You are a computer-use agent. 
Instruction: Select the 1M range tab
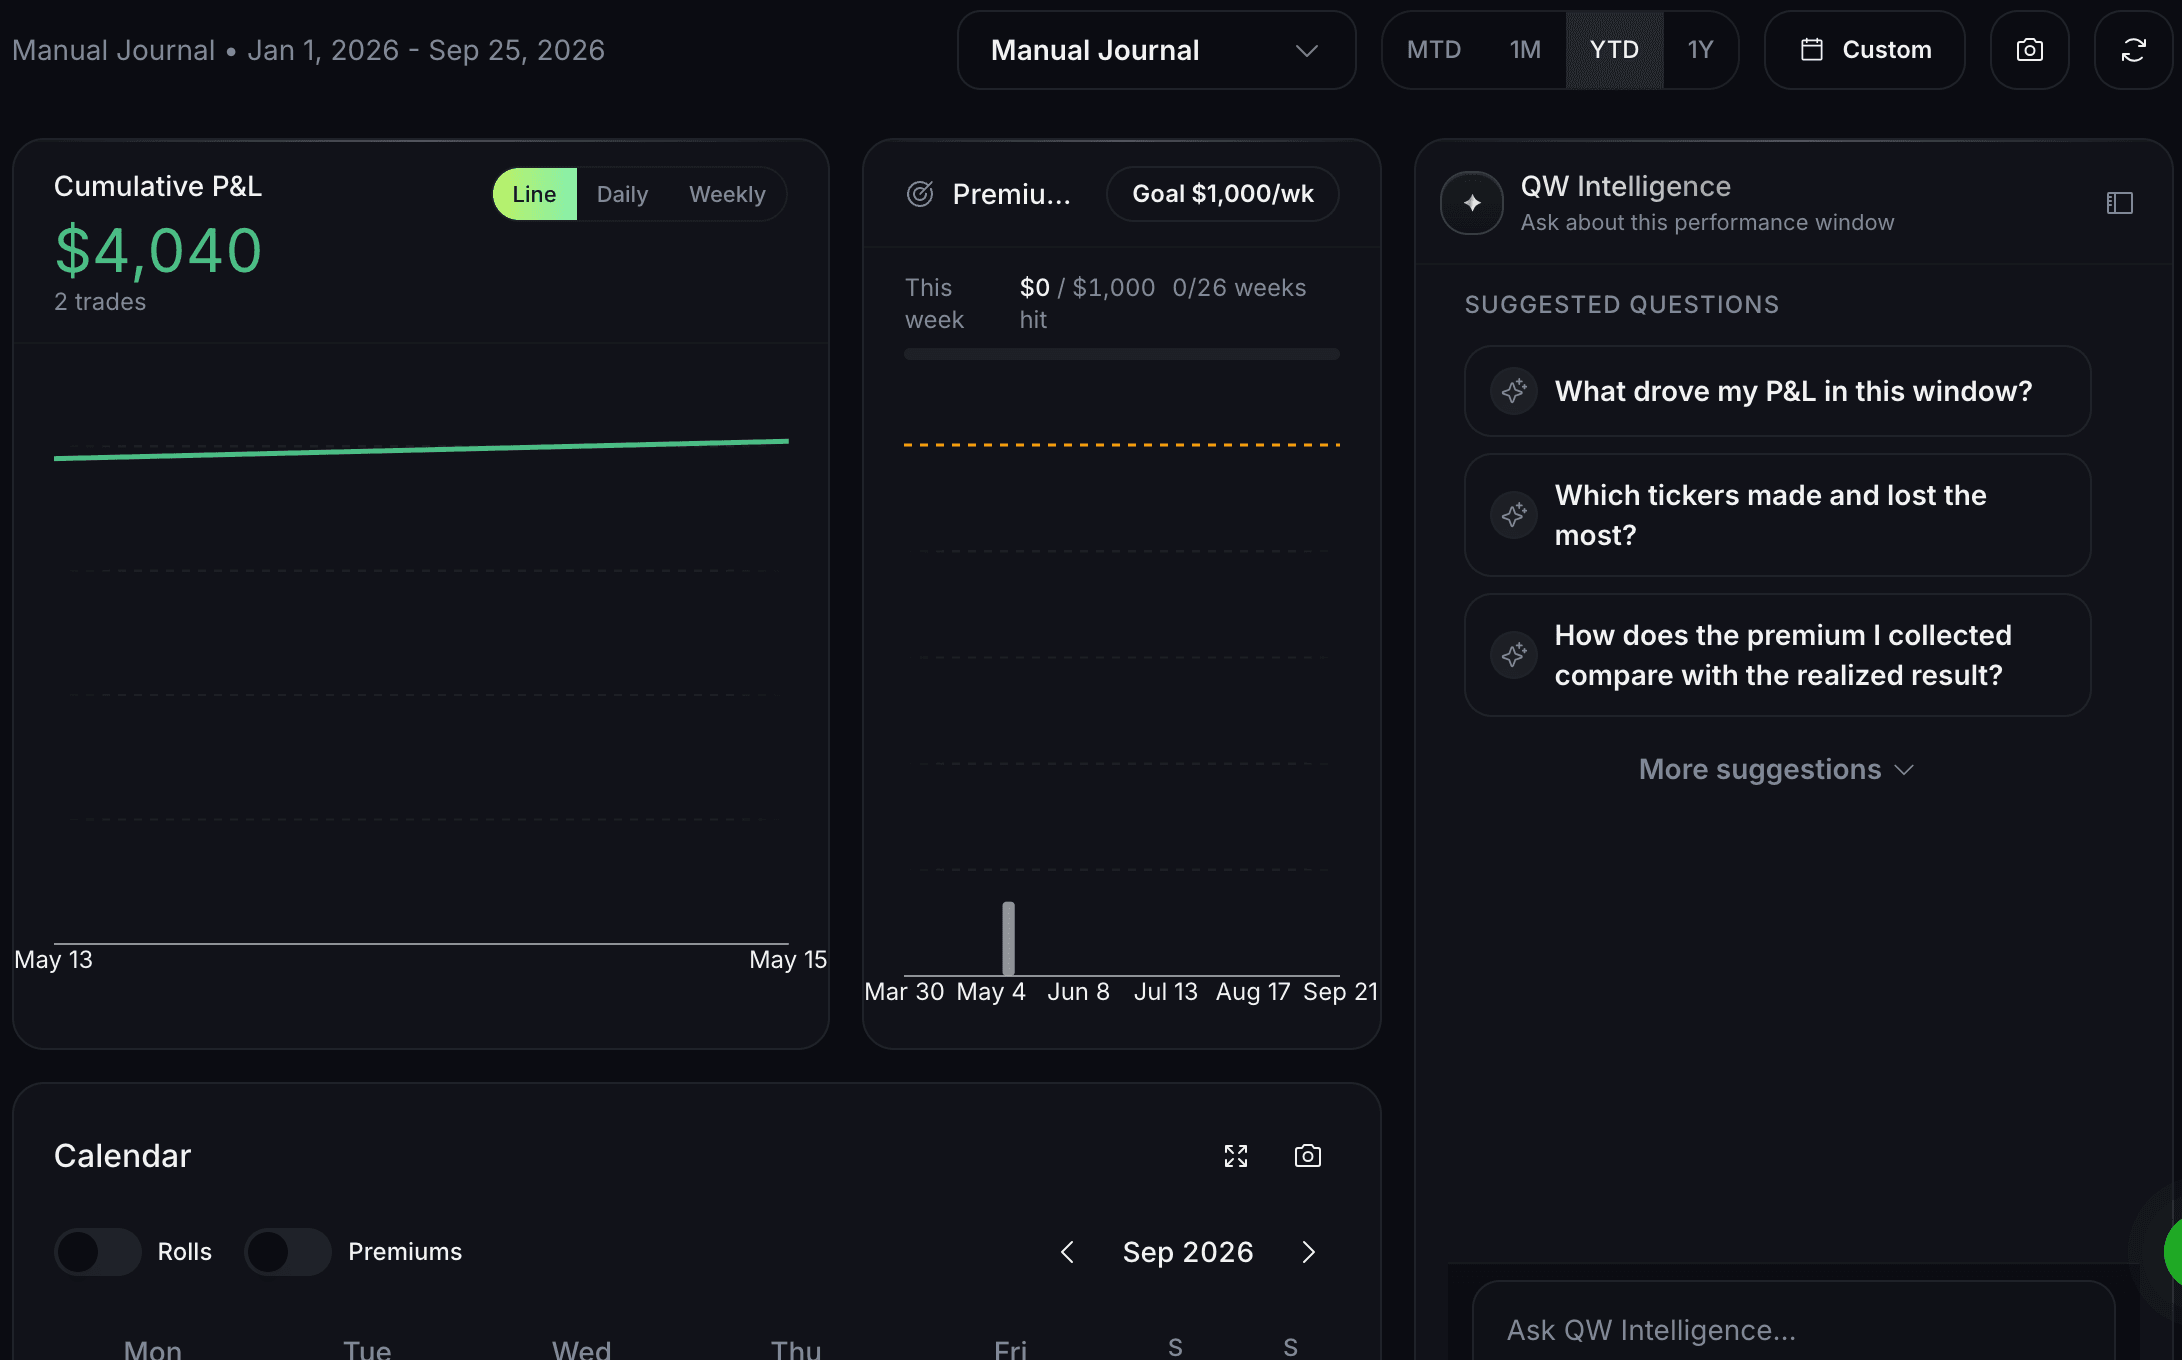[x=1524, y=50]
